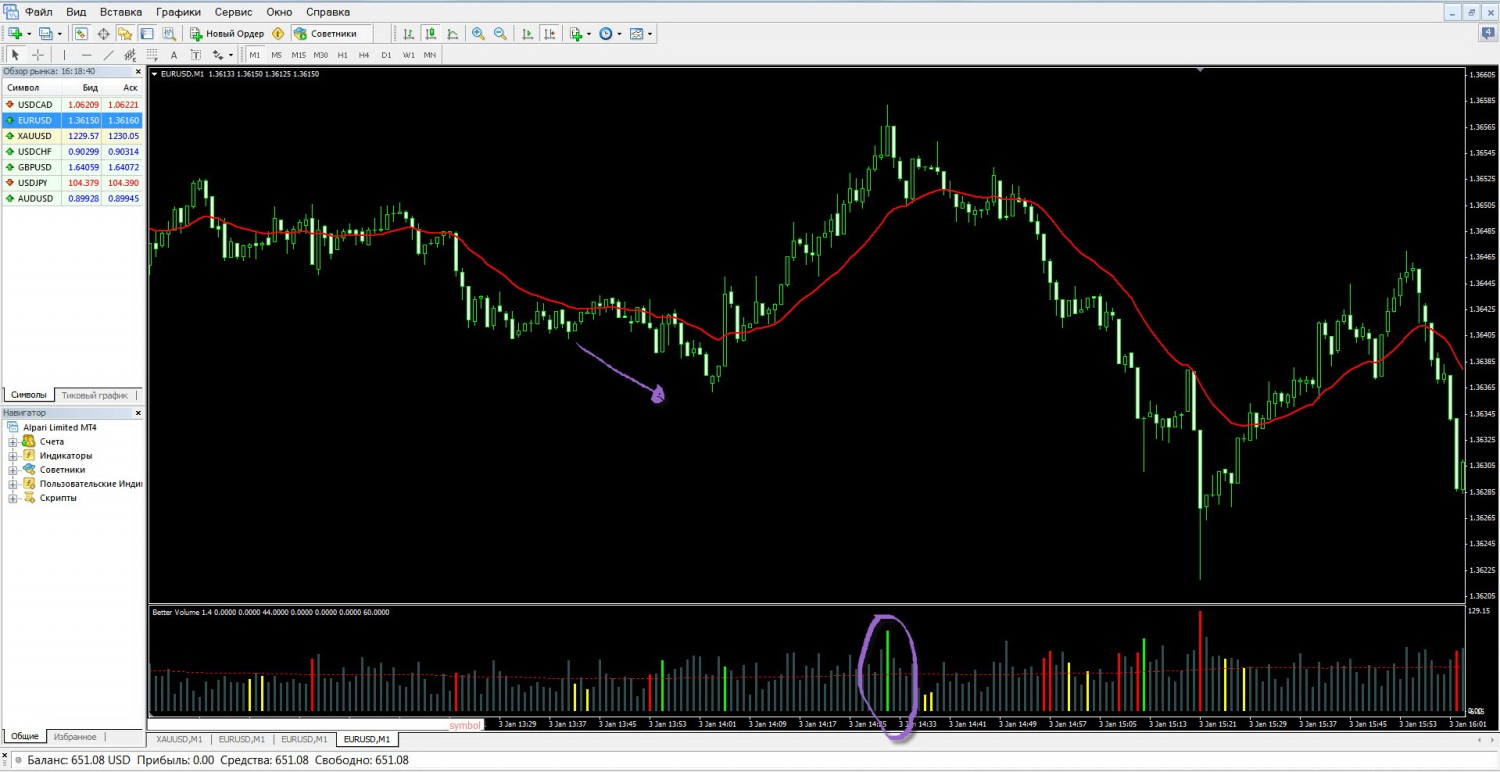Switch chart to bar chart icon
The height and width of the screenshot is (772, 1500).
(x=409, y=34)
